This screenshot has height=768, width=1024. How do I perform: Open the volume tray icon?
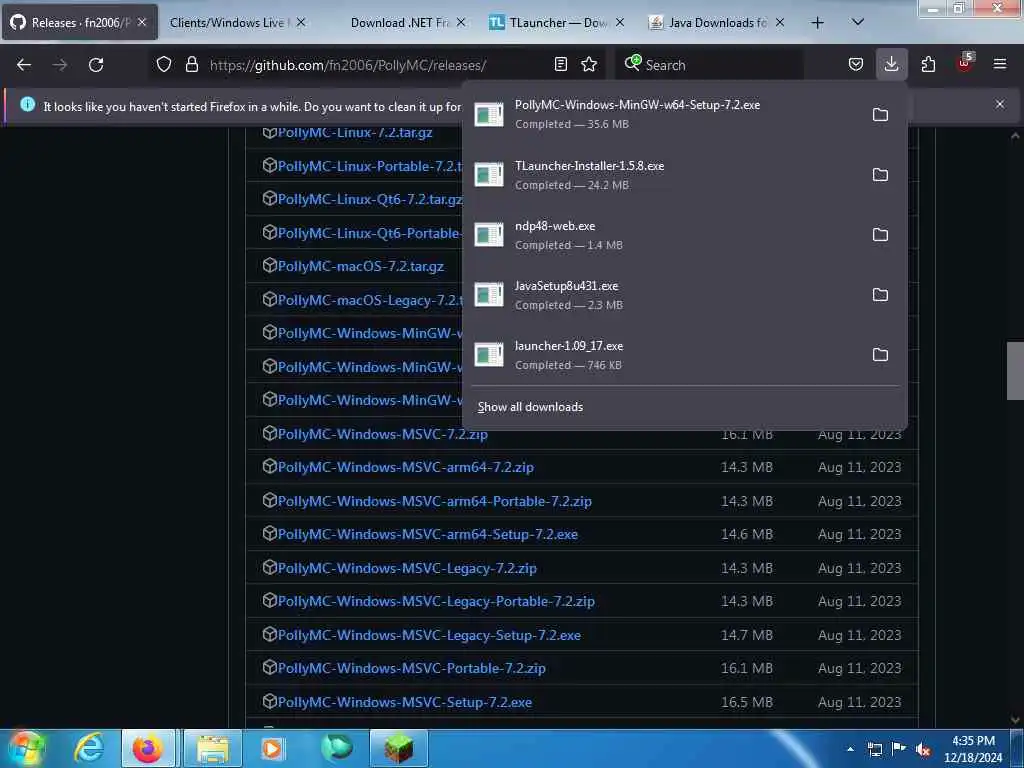923,750
